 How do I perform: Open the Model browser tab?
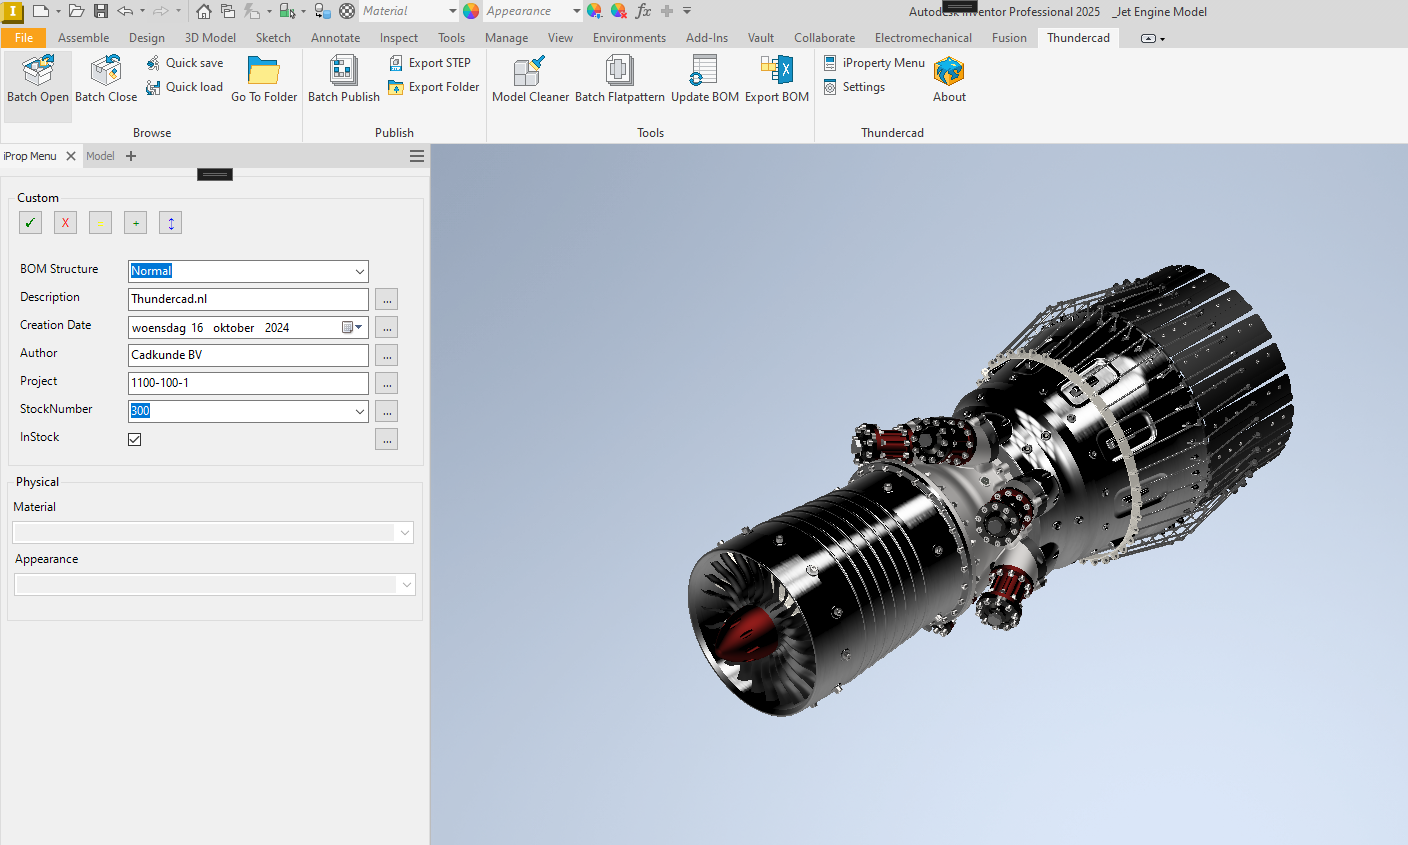tap(100, 156)
